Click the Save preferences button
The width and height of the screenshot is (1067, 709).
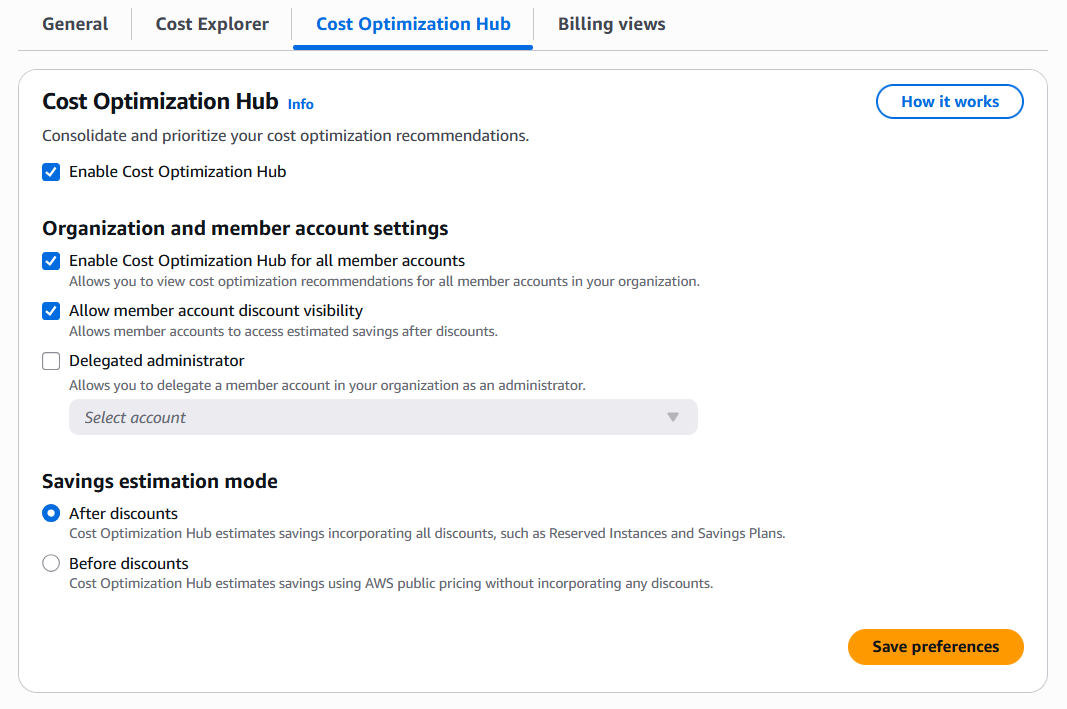point(936,646)
